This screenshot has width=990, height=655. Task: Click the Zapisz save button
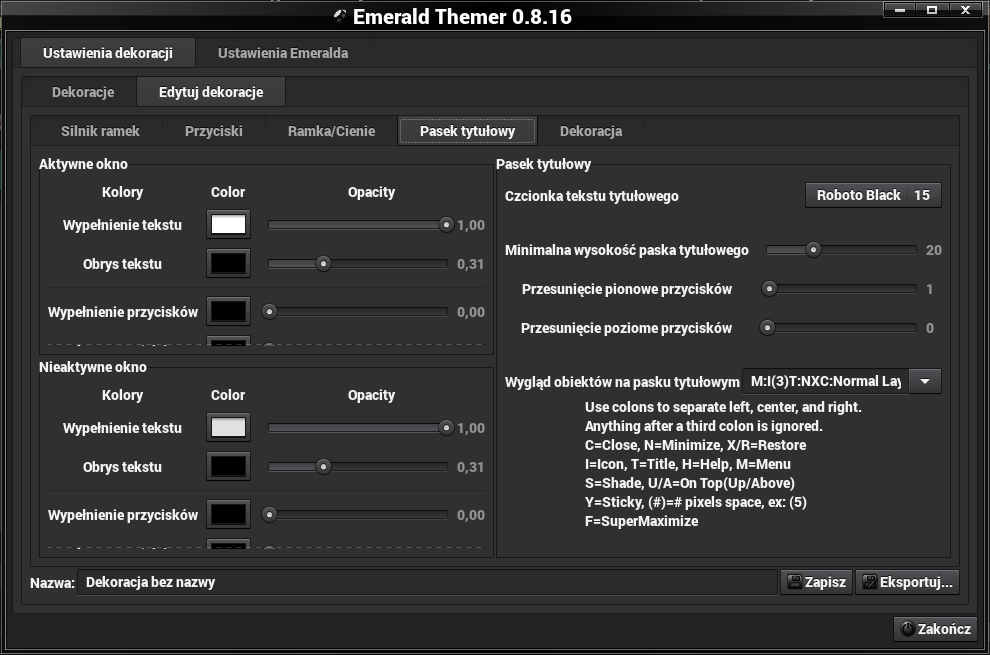click(816, 582)
